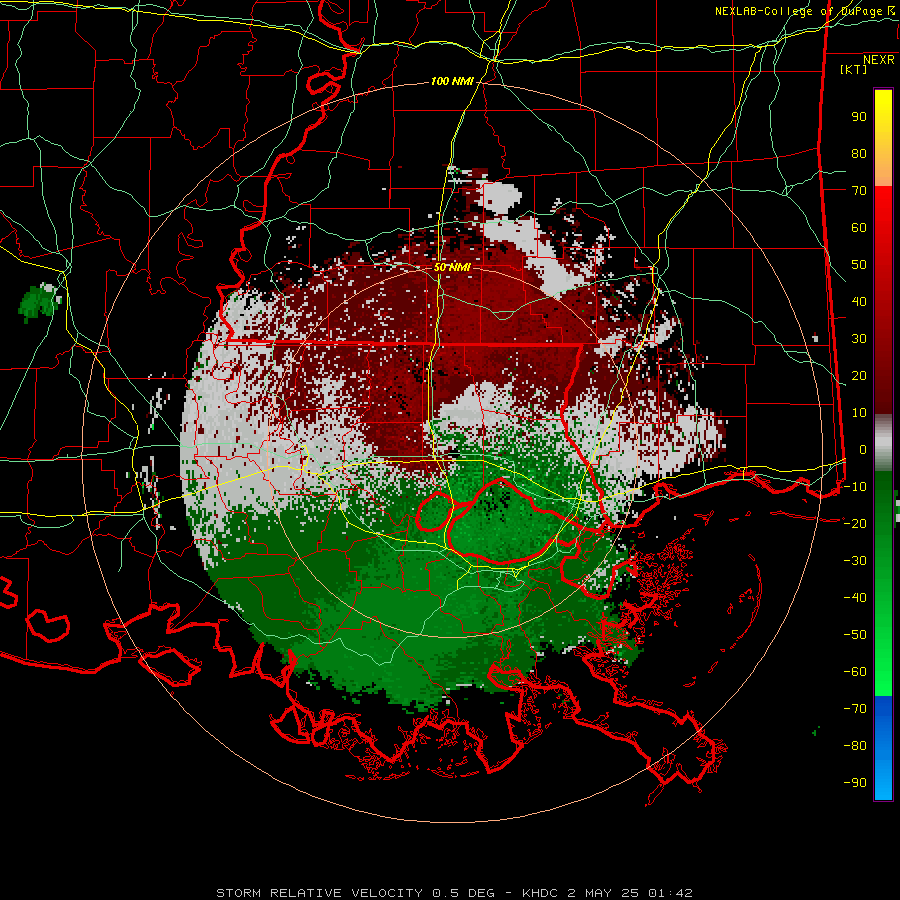Click the 90 value on velocity scale

(859, 117)
